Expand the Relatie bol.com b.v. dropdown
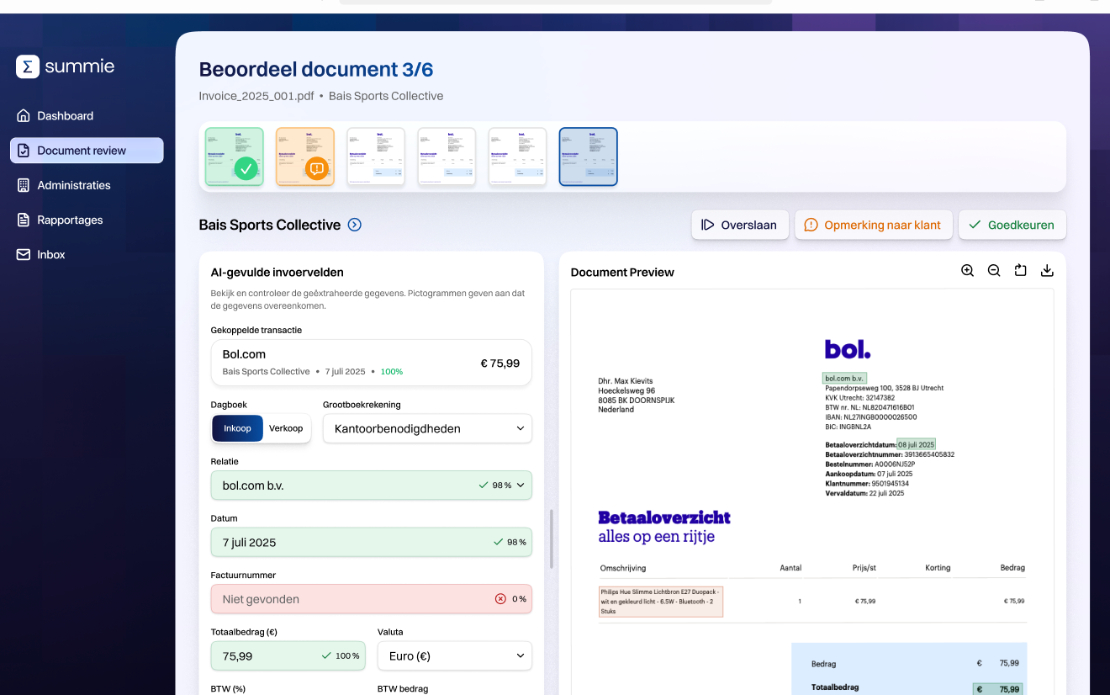 [x=520, y=485]
